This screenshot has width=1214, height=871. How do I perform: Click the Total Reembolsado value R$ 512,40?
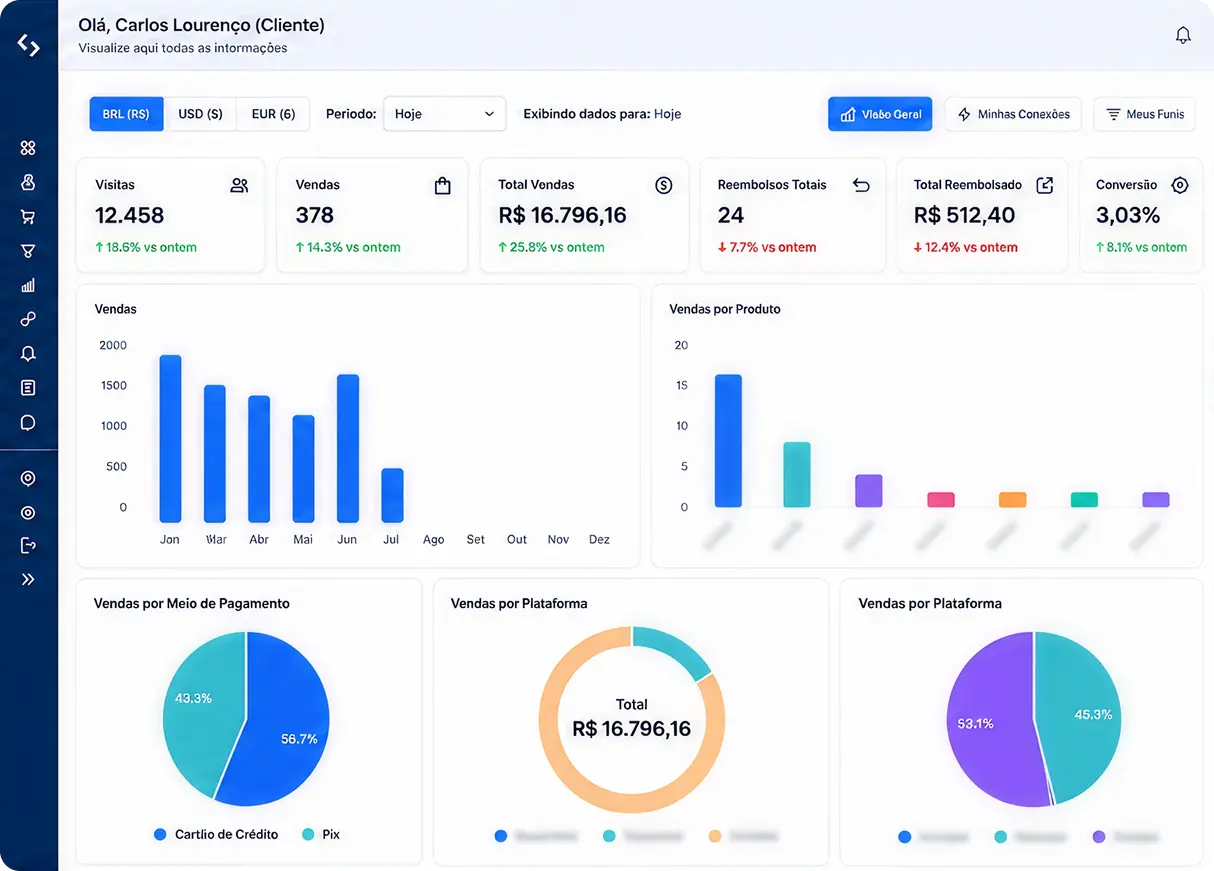click(965, 215)
